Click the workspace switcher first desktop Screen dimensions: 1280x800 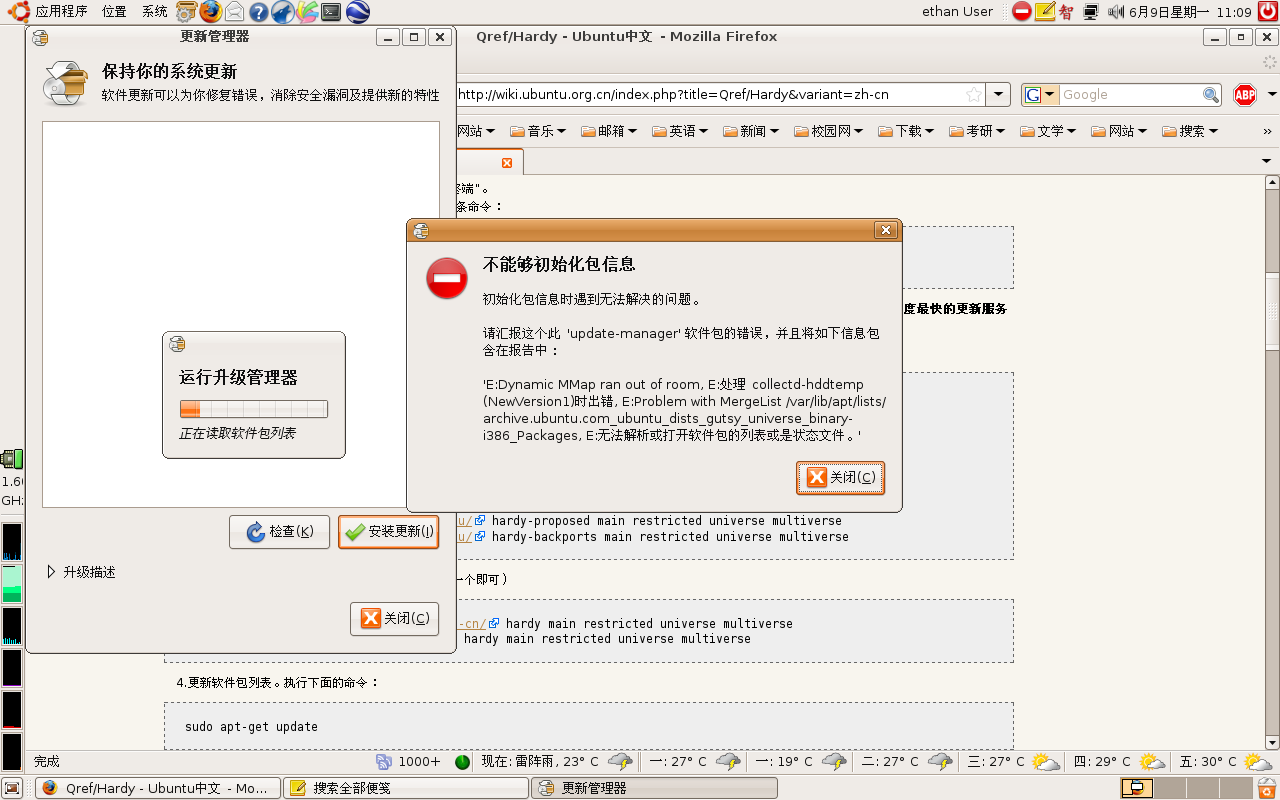coord(1136,788)
